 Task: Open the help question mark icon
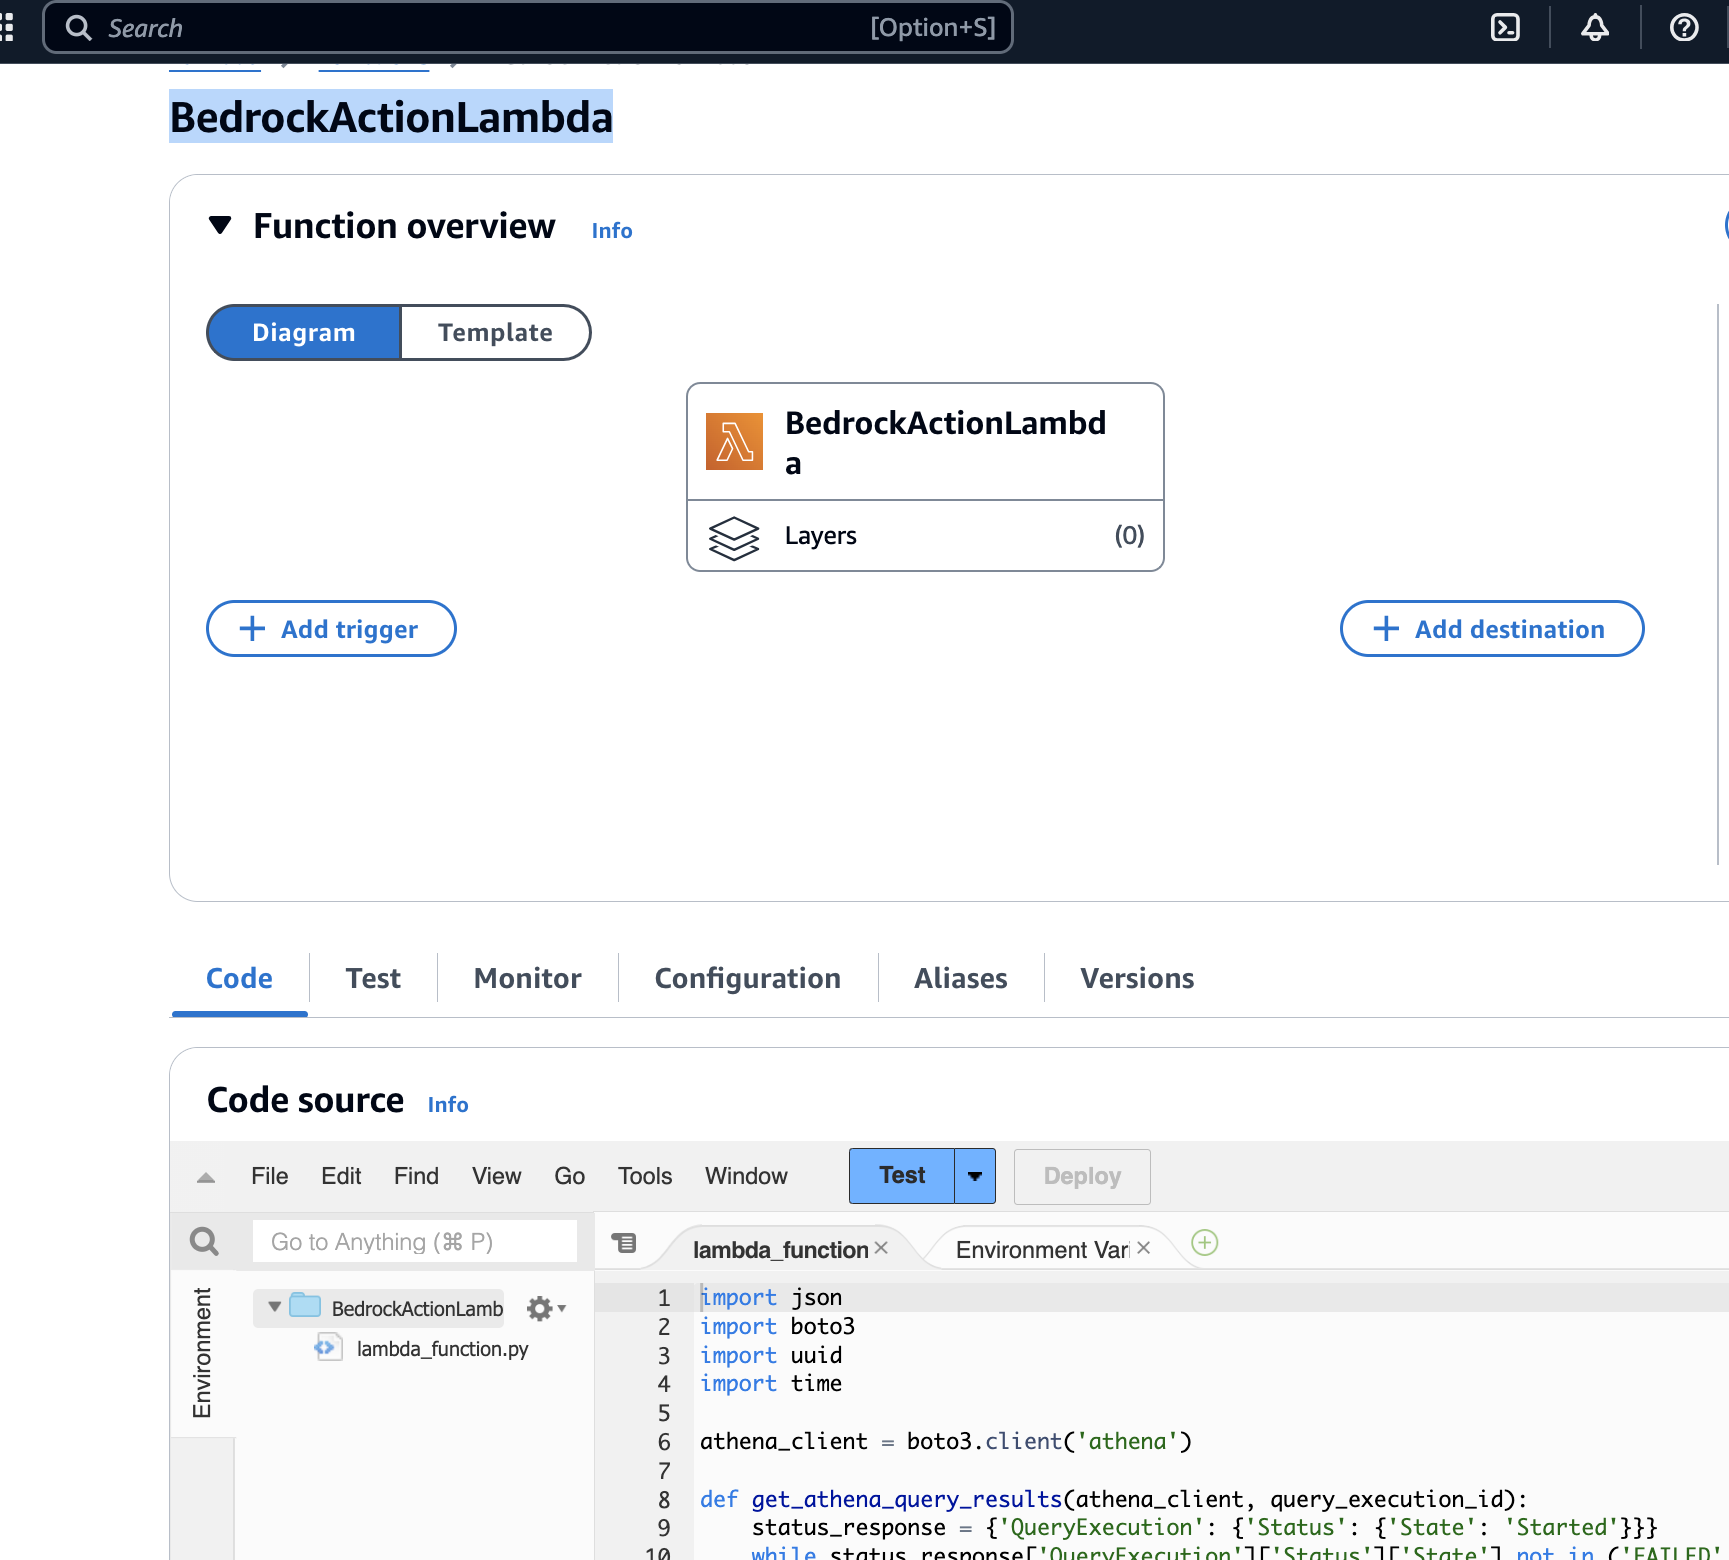pos(1684,28)
